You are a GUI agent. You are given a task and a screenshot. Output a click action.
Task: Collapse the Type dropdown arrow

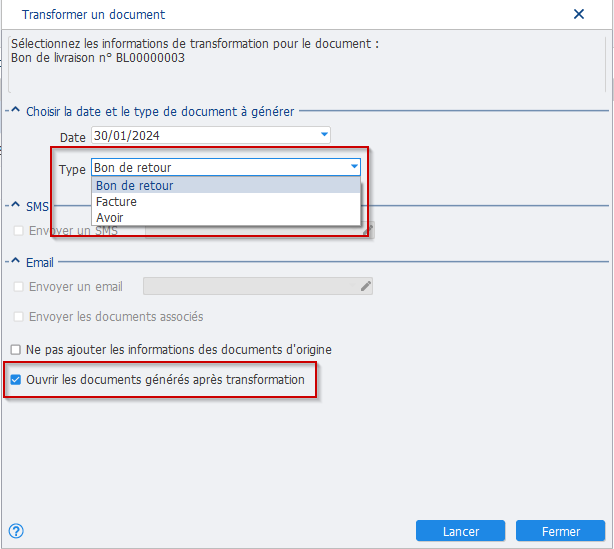click(x=354, y=167)
